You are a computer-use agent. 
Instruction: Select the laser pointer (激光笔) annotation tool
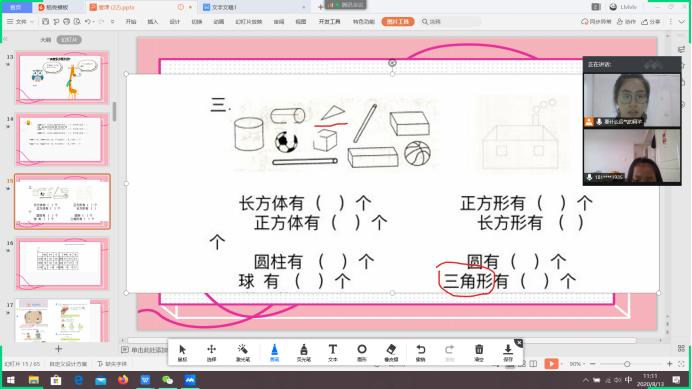(x=242, y=353)
